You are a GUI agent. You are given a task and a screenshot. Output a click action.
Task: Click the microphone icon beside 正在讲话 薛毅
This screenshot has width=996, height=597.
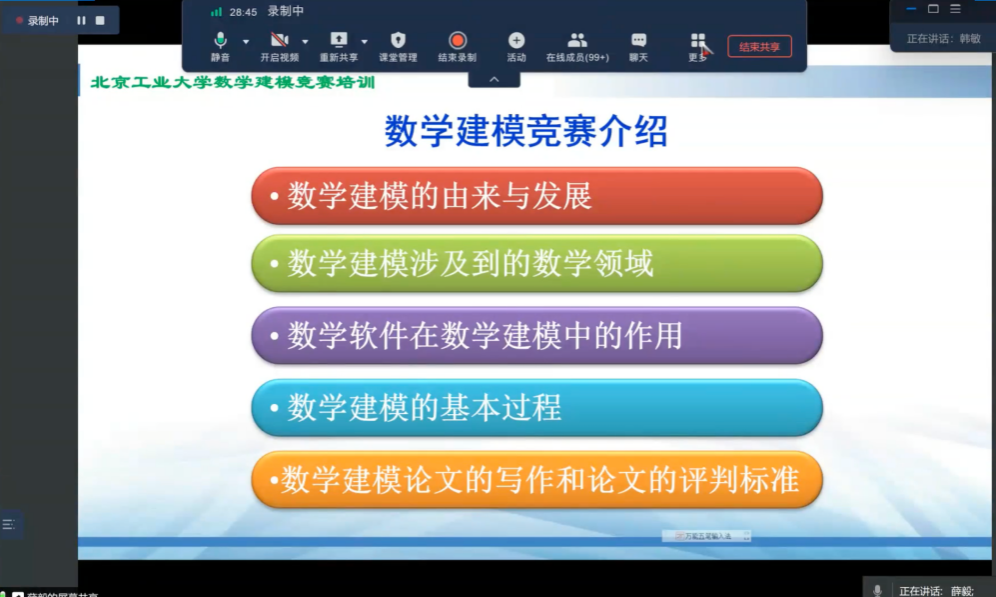click(x=877, y=590)
